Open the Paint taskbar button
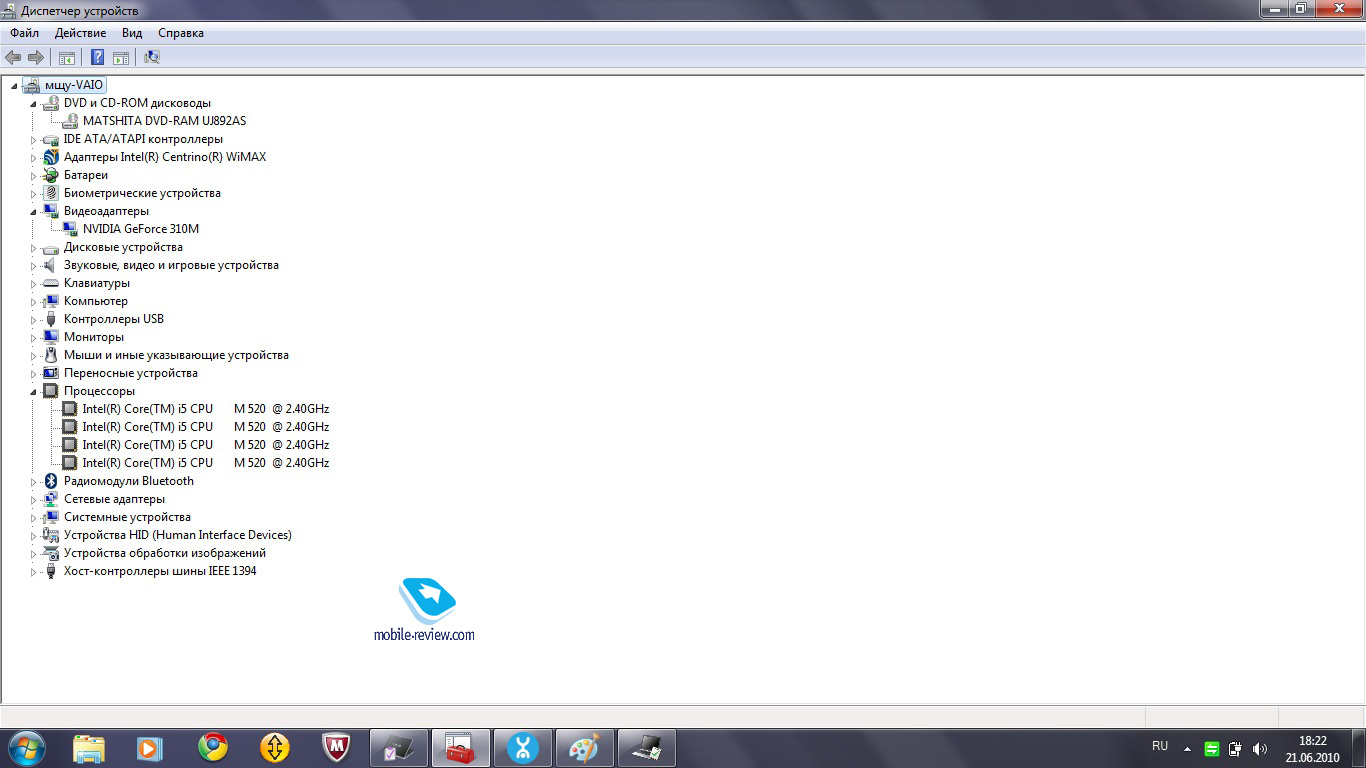Viewport: 1366px width, 768px height. [584, 747]
